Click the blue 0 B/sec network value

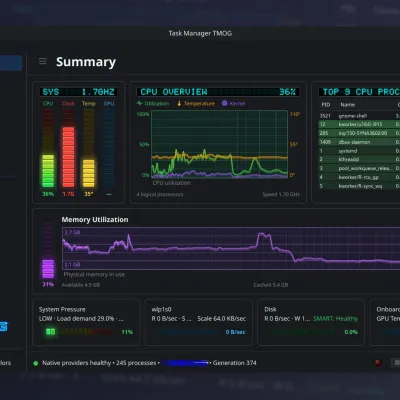click(x=235, y=332)
